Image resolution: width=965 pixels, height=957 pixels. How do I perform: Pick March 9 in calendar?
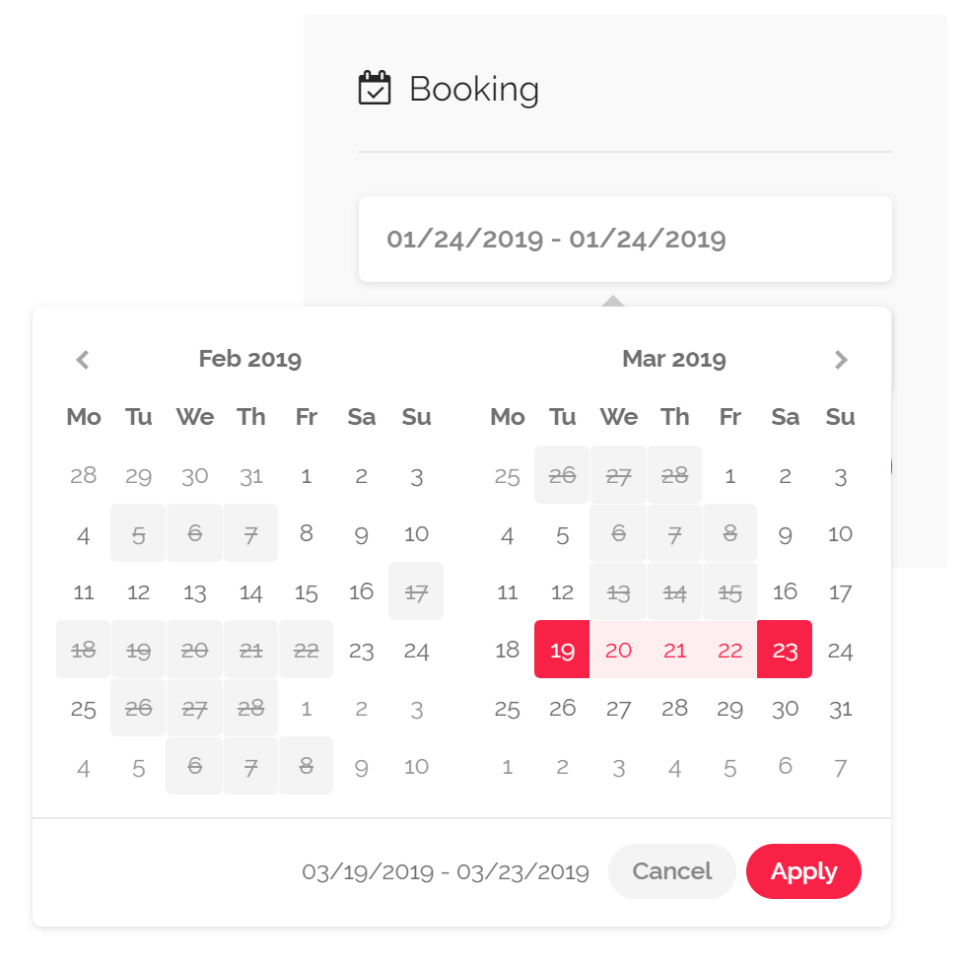click(785, 535)
